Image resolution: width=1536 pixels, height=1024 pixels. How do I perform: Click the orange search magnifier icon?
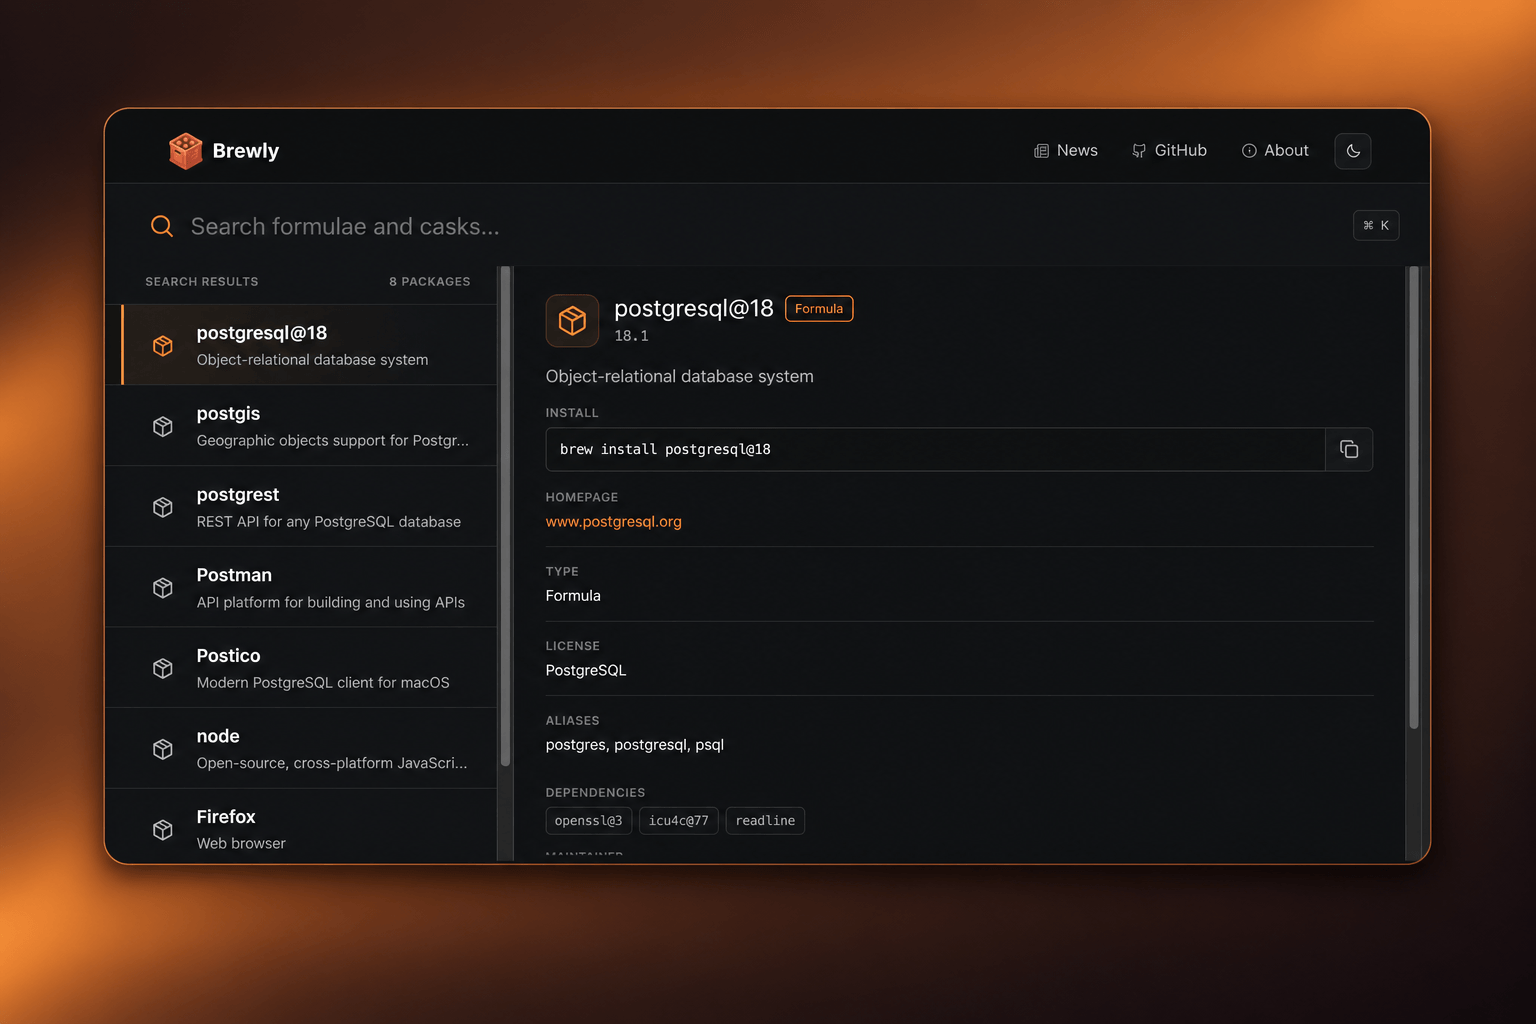click(162, 226)
